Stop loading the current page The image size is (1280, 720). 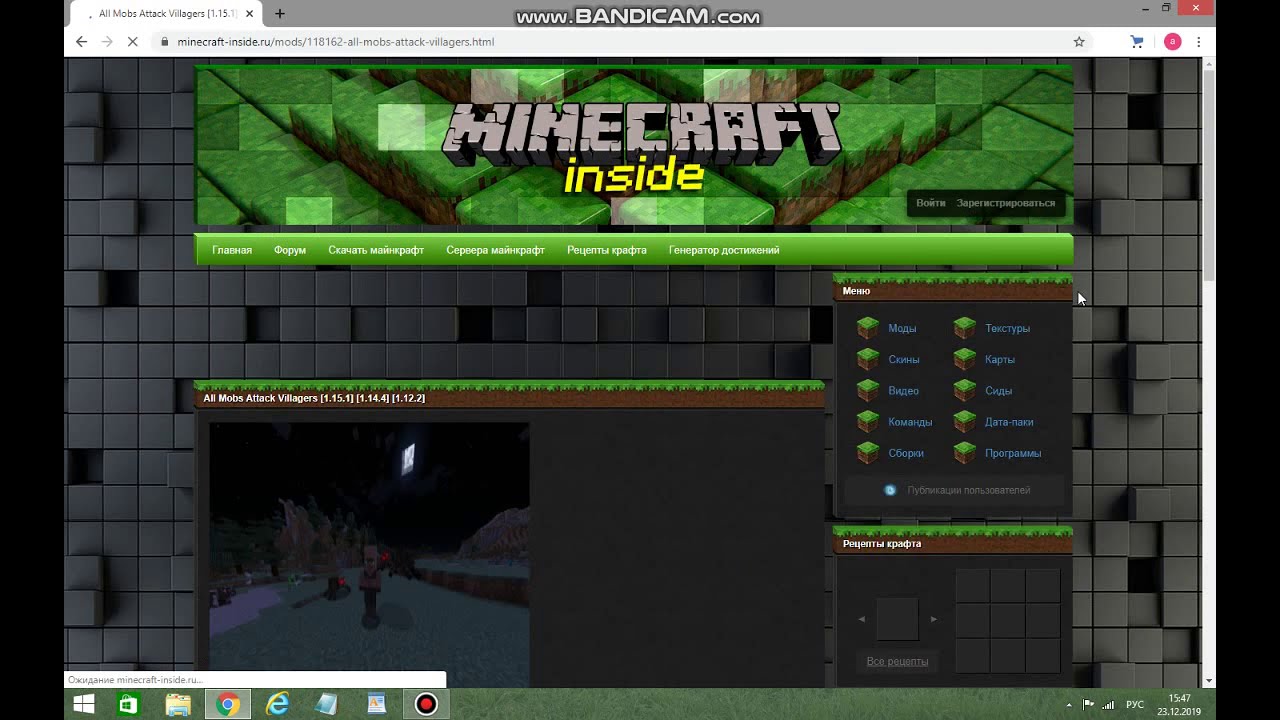[x=133, y=42]
